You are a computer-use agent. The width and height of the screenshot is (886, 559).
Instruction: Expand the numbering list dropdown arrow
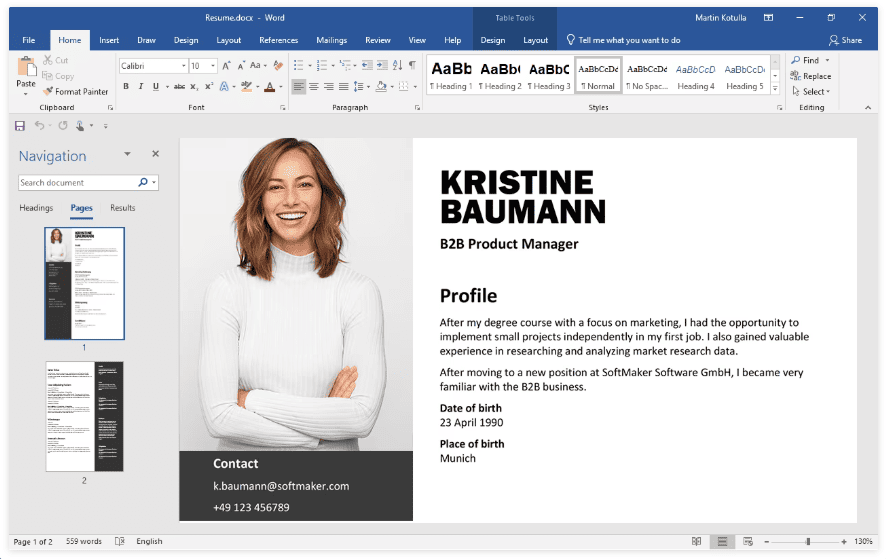tap(333, 66)
